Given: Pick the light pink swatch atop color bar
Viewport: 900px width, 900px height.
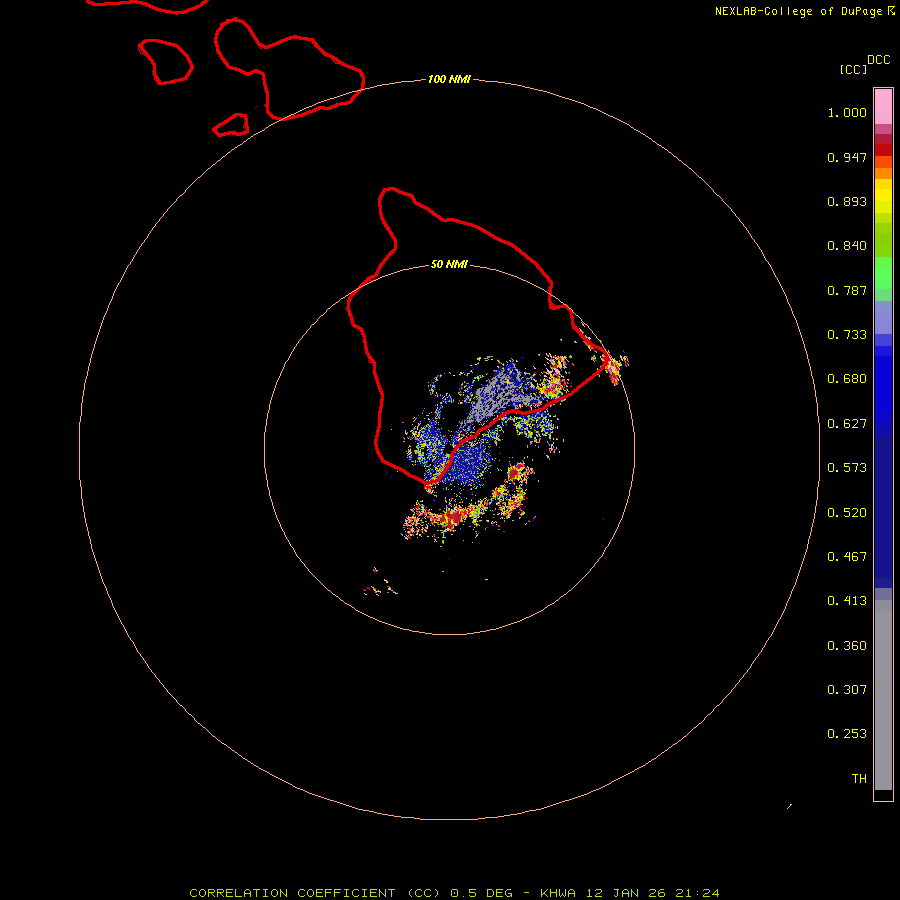Looking at the screenshot, I should [883, 107].
